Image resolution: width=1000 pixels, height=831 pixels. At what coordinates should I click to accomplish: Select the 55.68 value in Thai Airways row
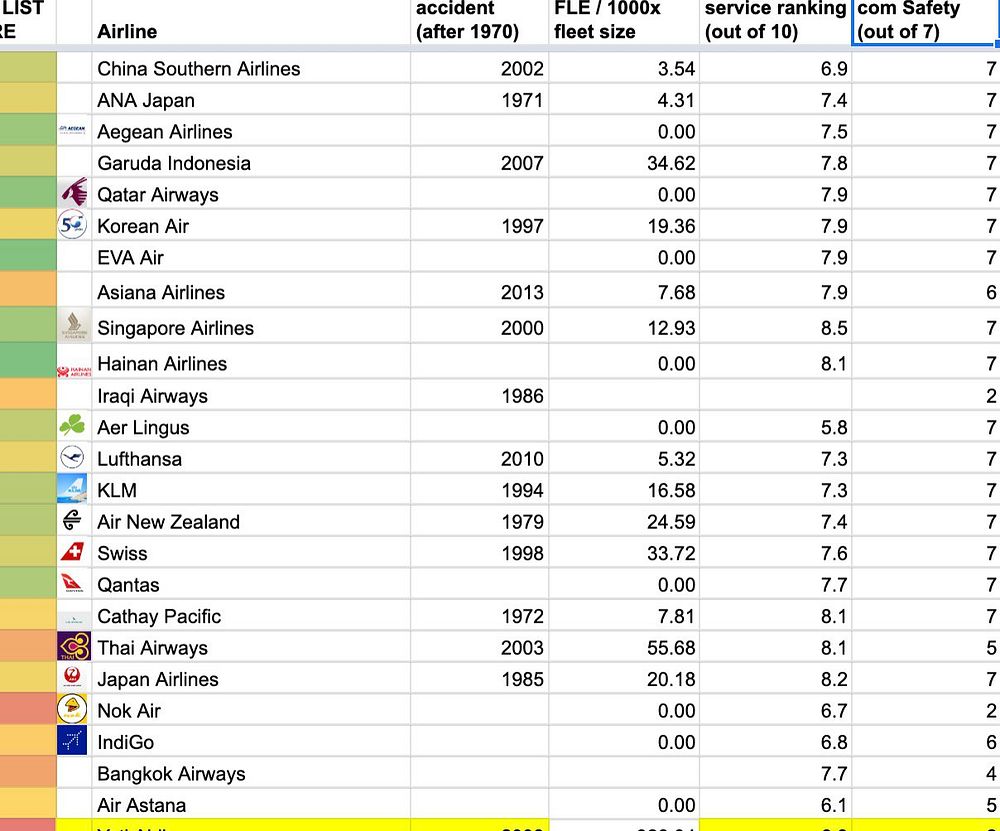pyautogui.click(x=624, y=647)
